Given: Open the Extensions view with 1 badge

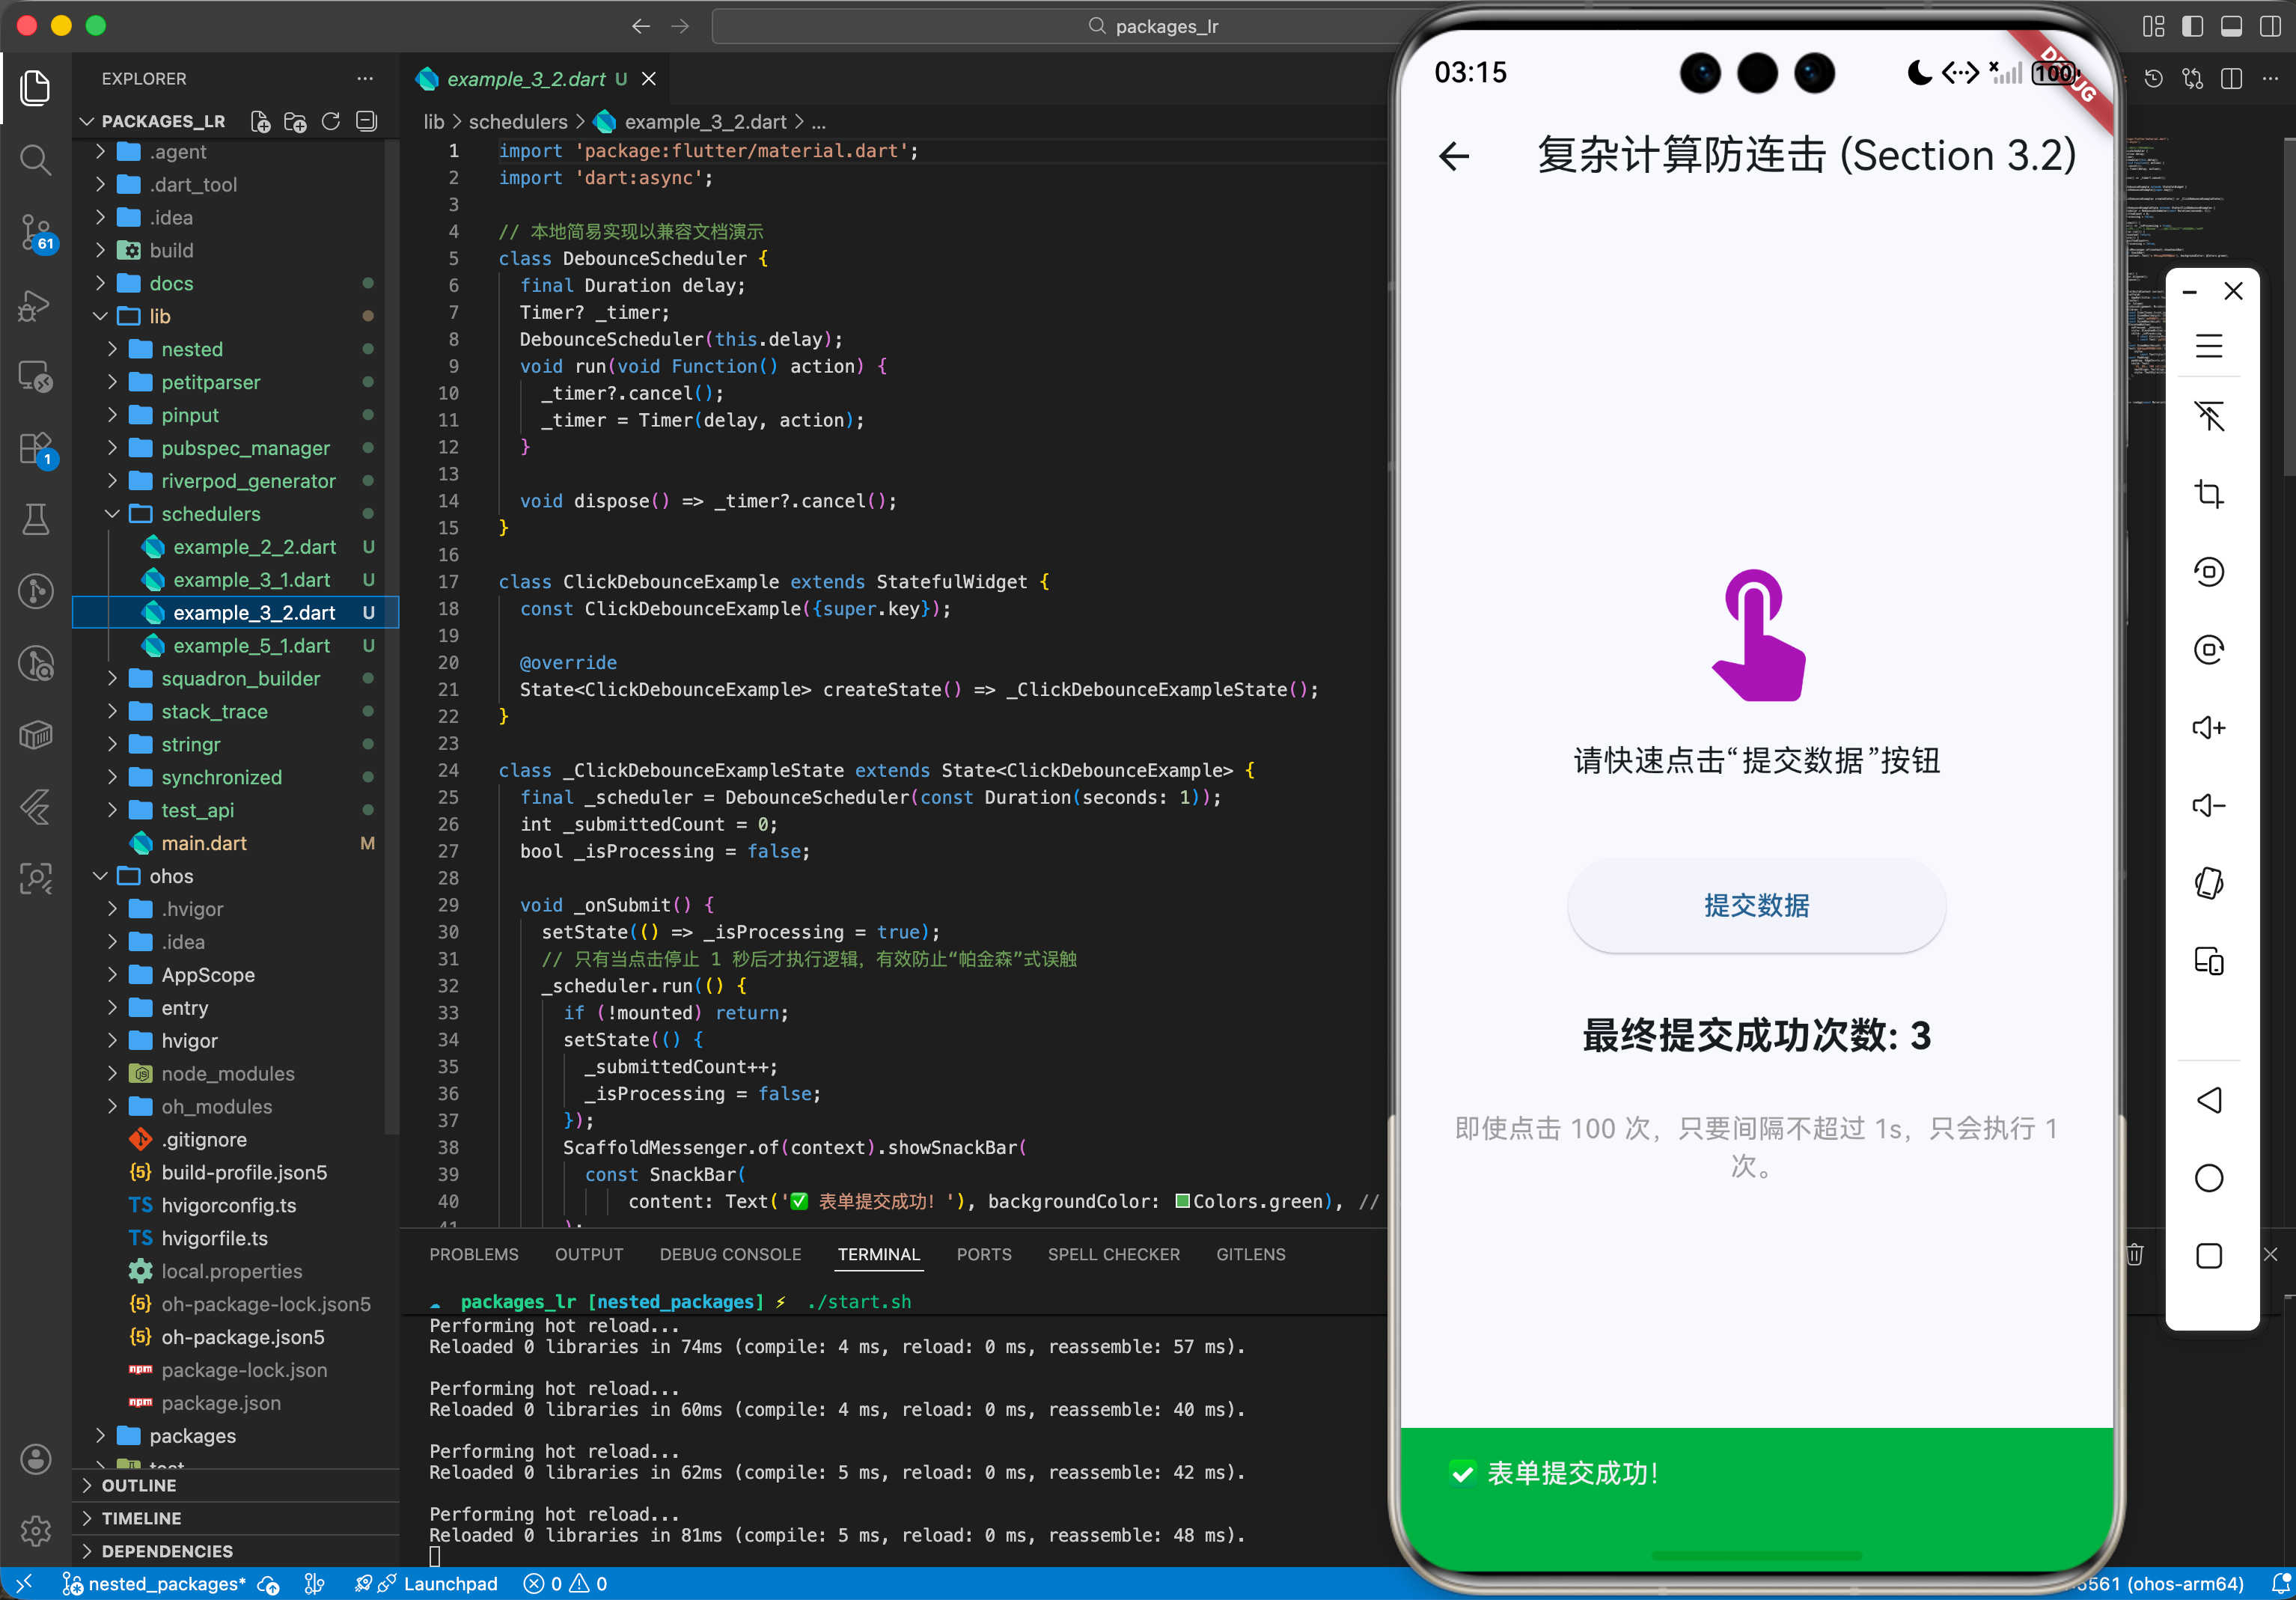Looking at the screenshot, I should (x=35, y=449).
